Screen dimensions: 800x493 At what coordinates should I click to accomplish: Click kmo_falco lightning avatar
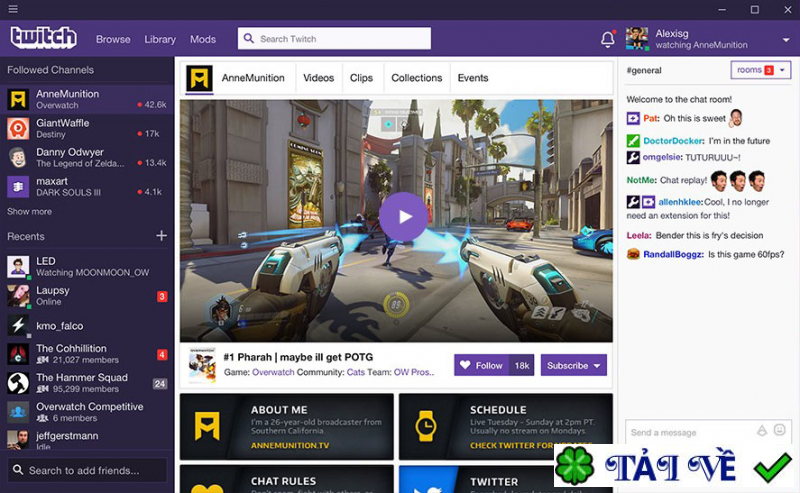(x=18, y=325)
